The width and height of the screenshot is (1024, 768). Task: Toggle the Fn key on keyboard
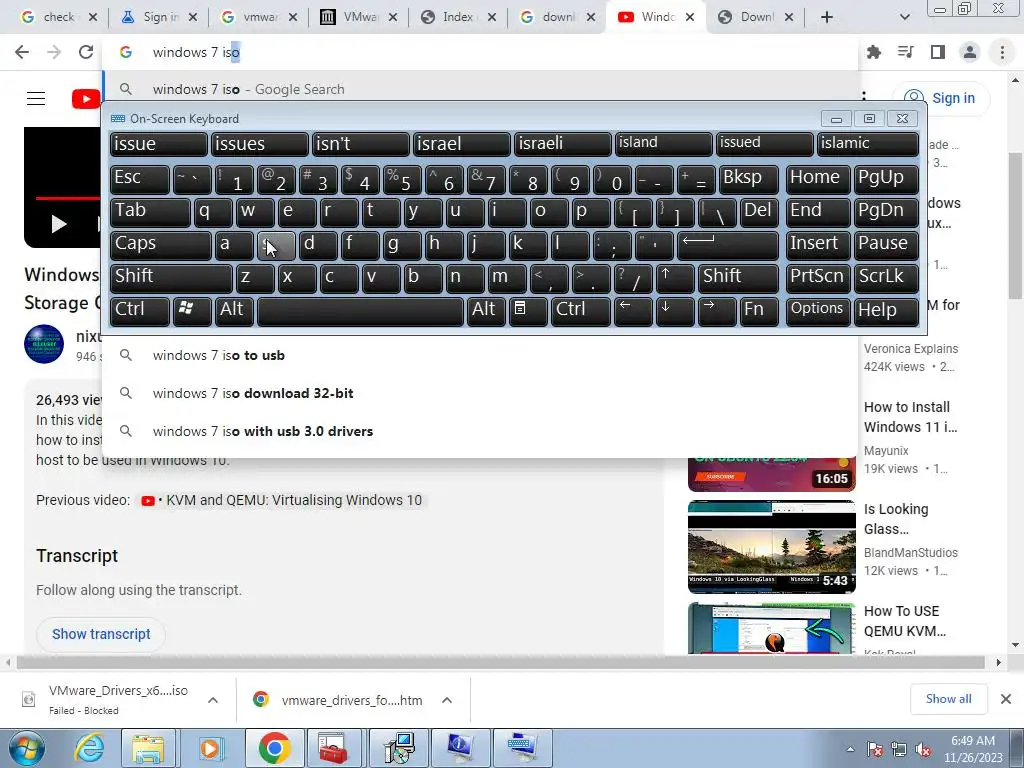coord(759,311)
